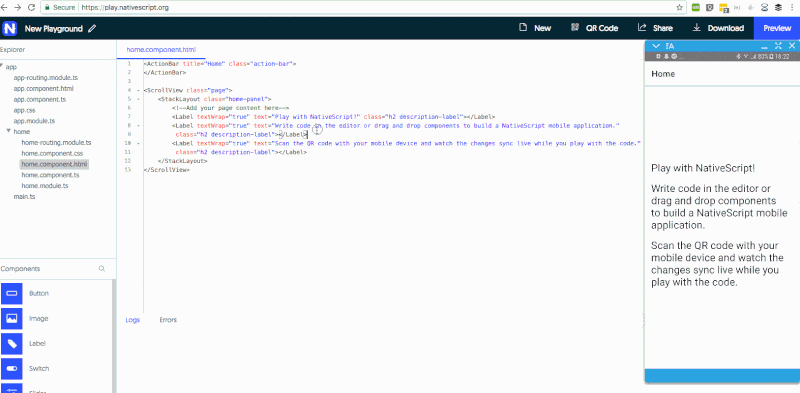This screenshot has width=800, height=393.
Task: Switch to the Logs tab
Action: click(133, 320)
